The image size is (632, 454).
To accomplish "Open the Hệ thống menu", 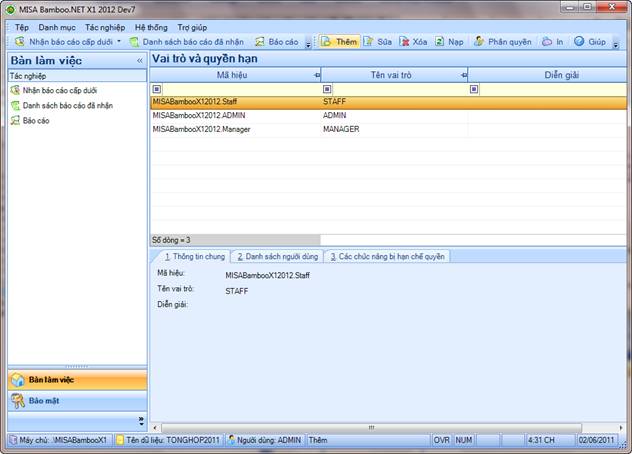I will (151, 27).
